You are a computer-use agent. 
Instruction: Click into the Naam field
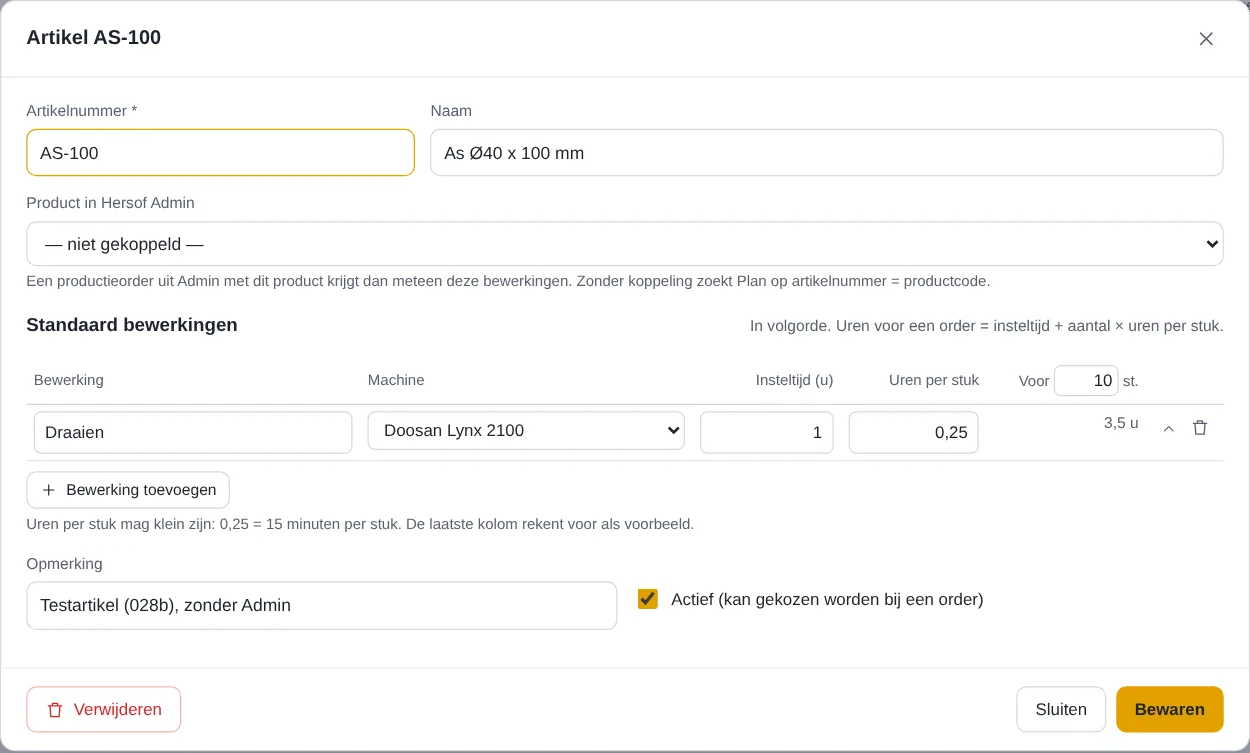pos(826,153)
